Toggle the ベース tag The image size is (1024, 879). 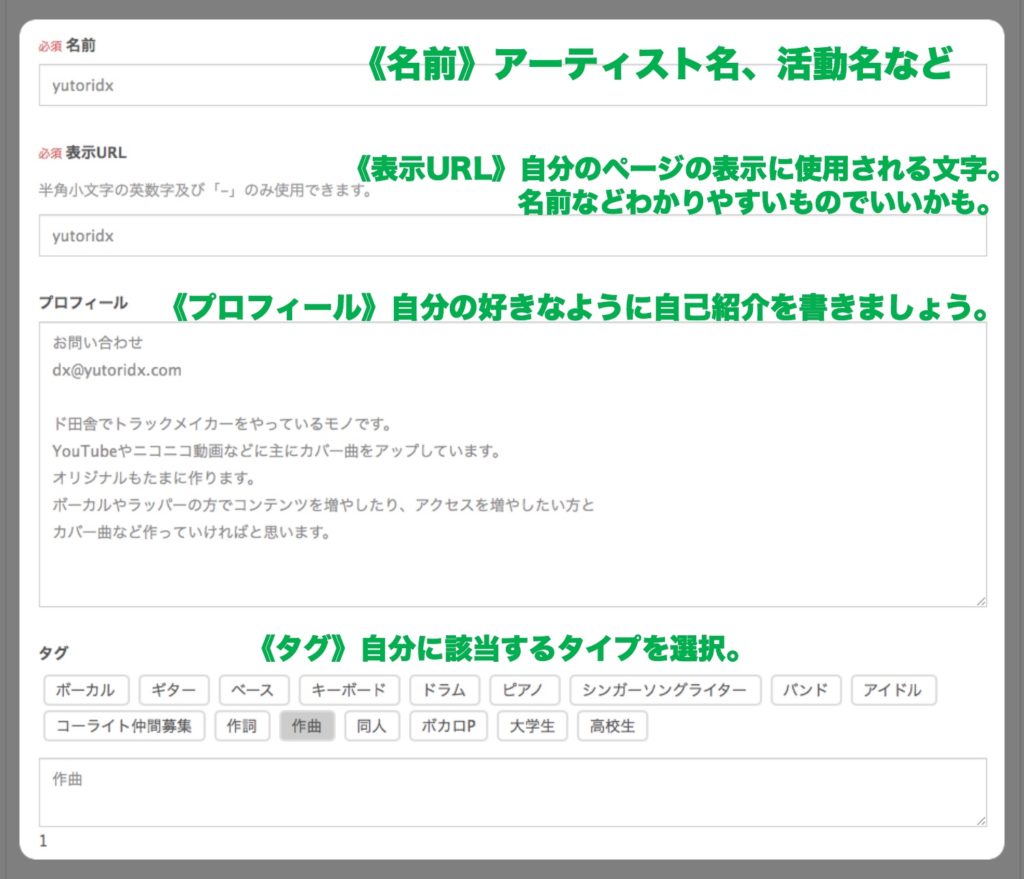[253, 690]
